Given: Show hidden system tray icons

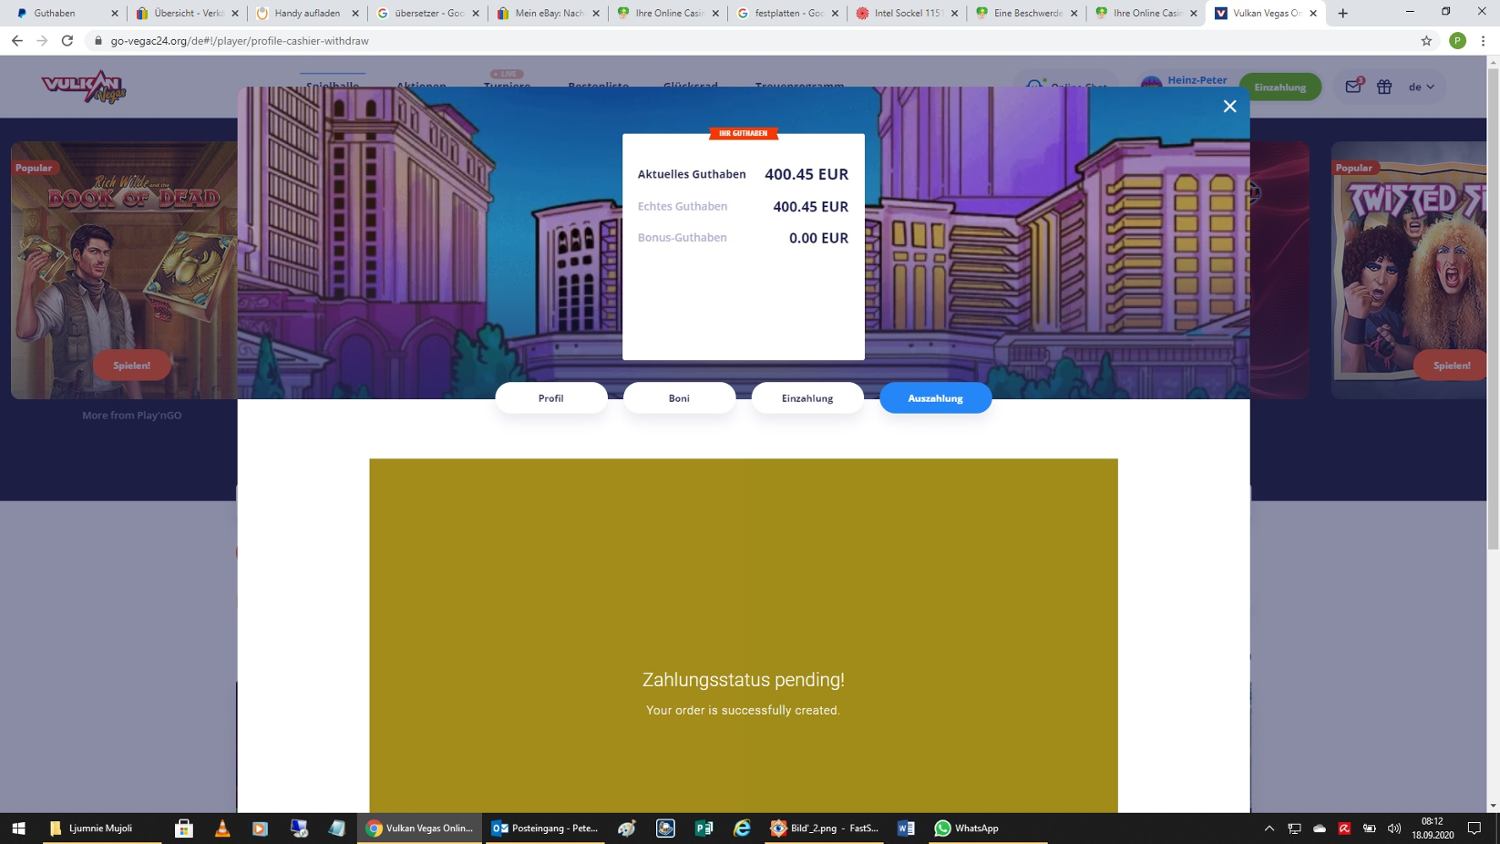Looking at the screenshot, I should click(x=1269, y=828).
